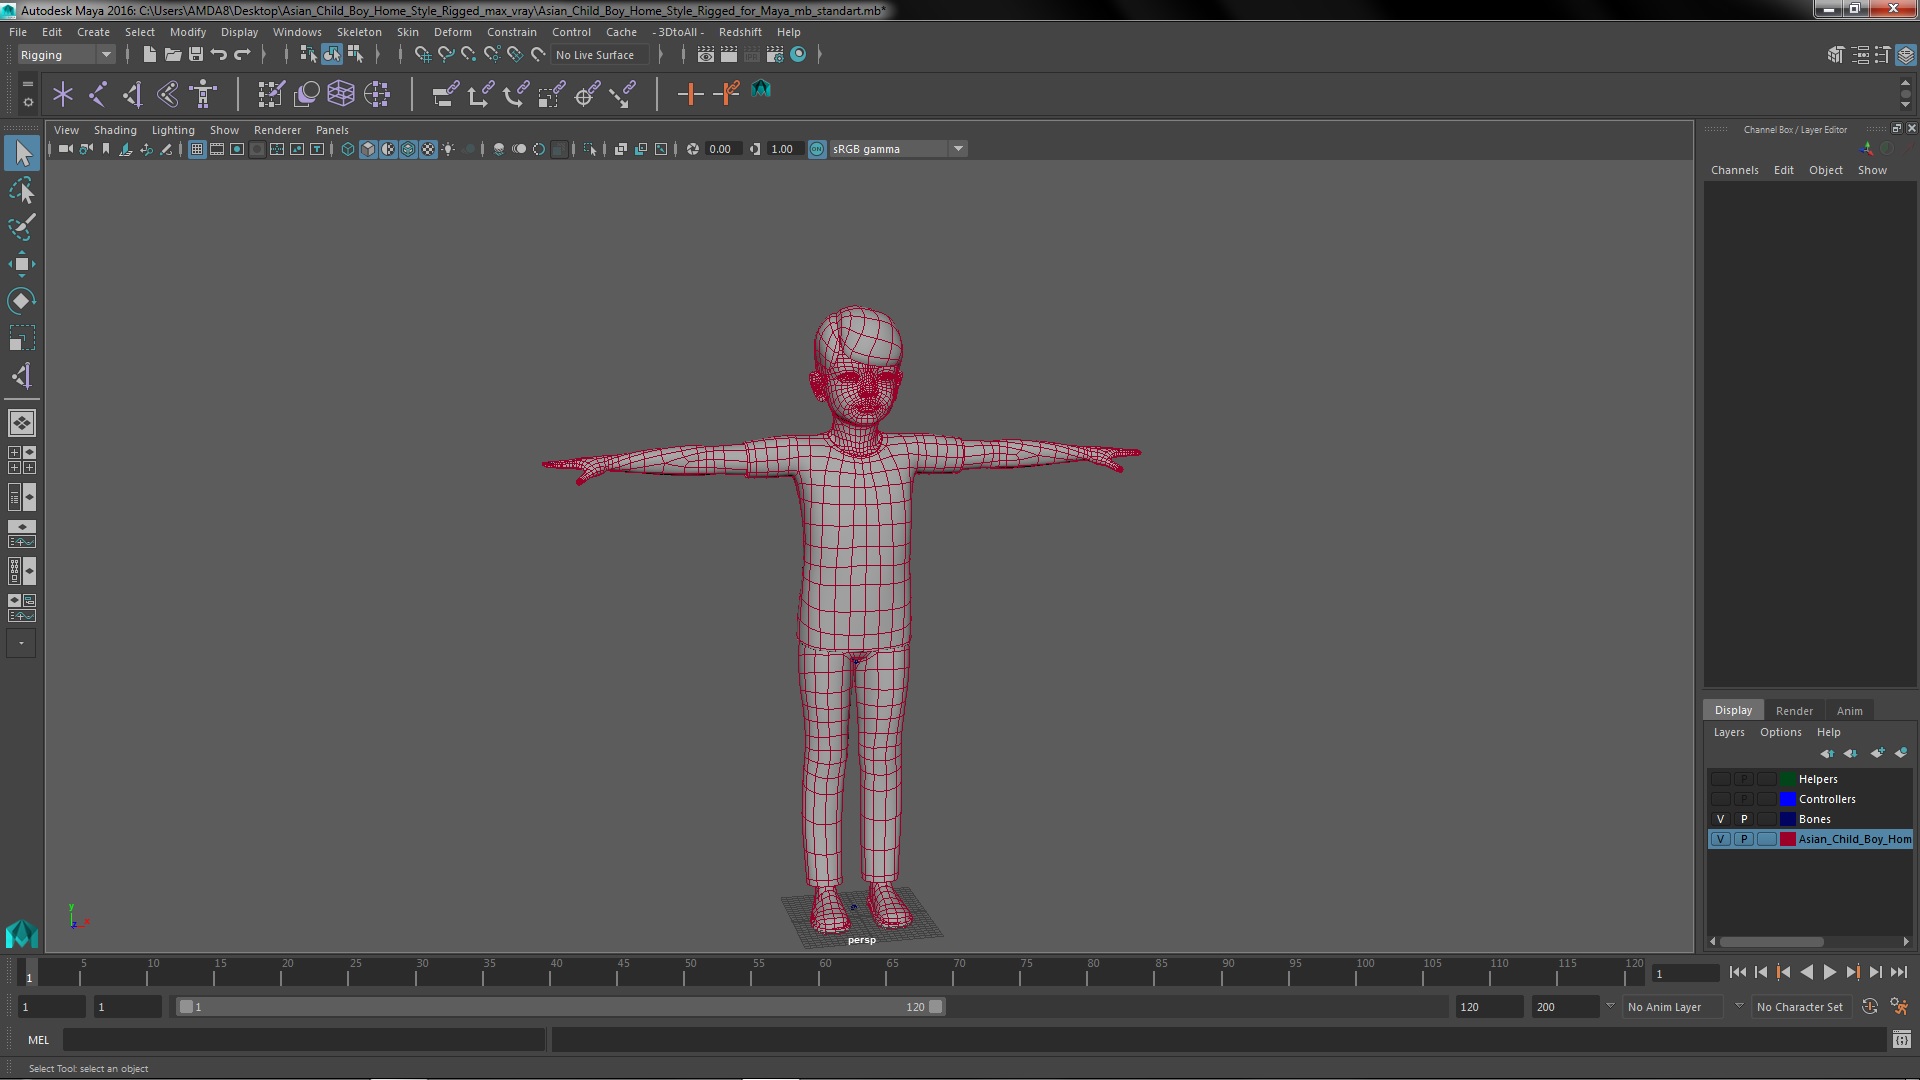Open the Rigging menu set dropdown
Screen dimensions: 1920x1080
66,55
